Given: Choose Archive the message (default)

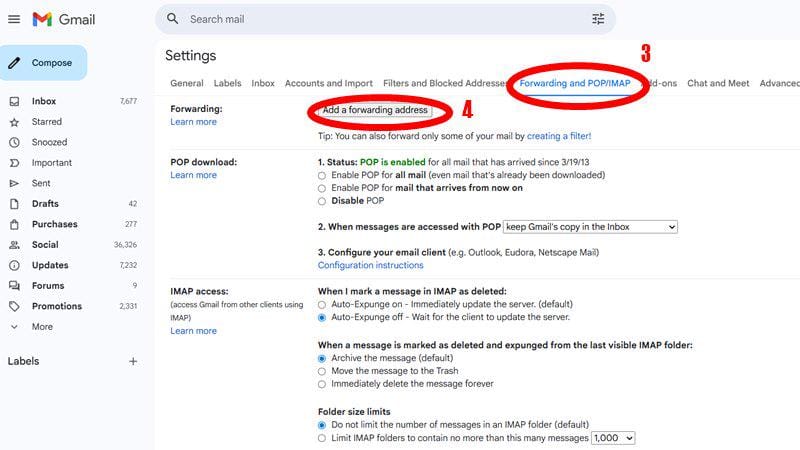Looking at the screenshot, I should 321,359.
